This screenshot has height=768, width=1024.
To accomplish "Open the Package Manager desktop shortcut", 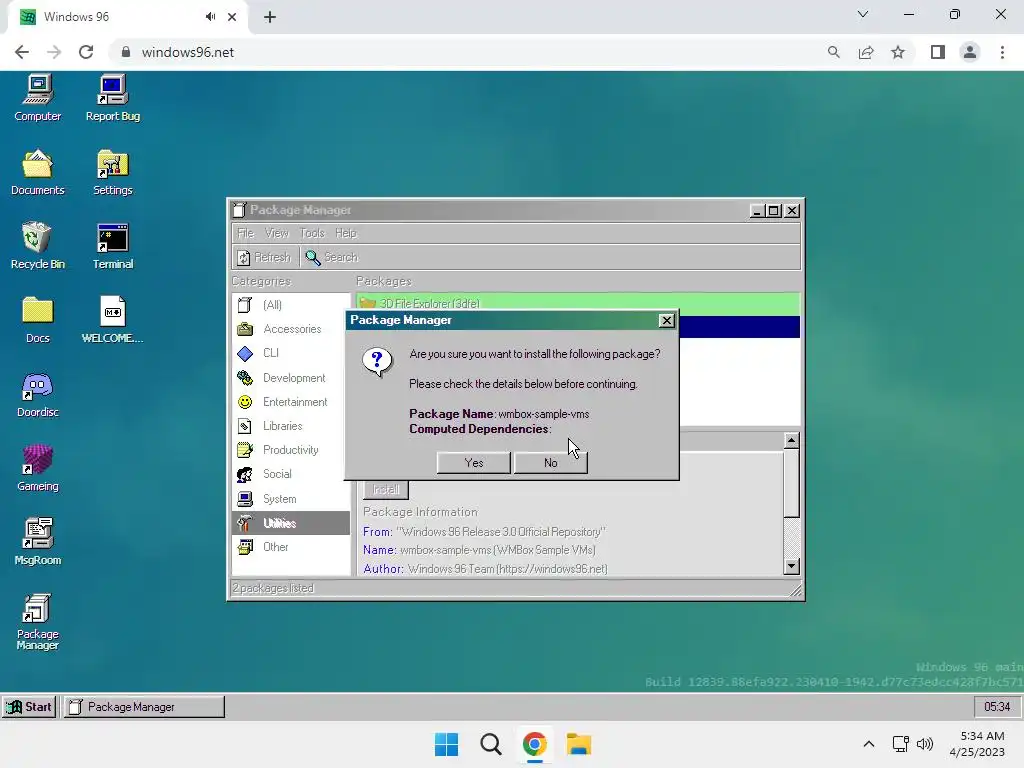I will click(x=38, y=622).
